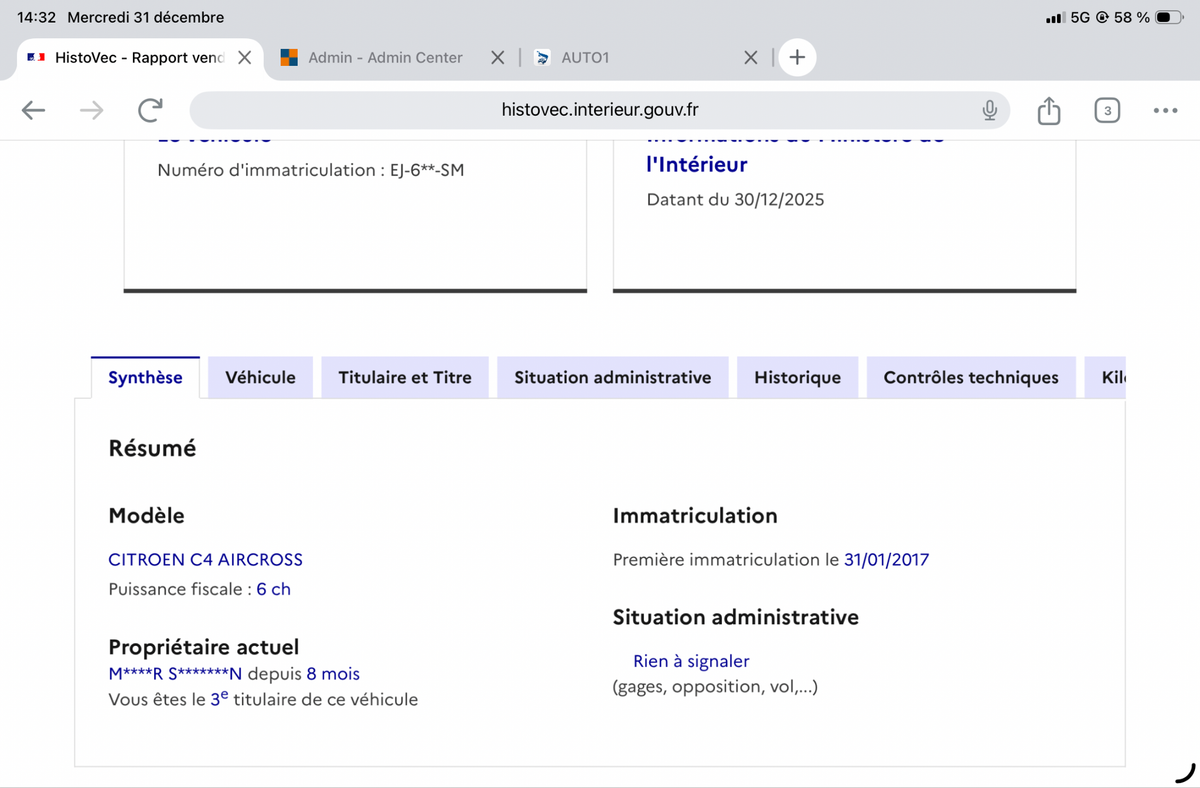This screenshot has height=788, width=1200.
Task: Tap the battery indicator in status bar
Action: (1168, 17)
